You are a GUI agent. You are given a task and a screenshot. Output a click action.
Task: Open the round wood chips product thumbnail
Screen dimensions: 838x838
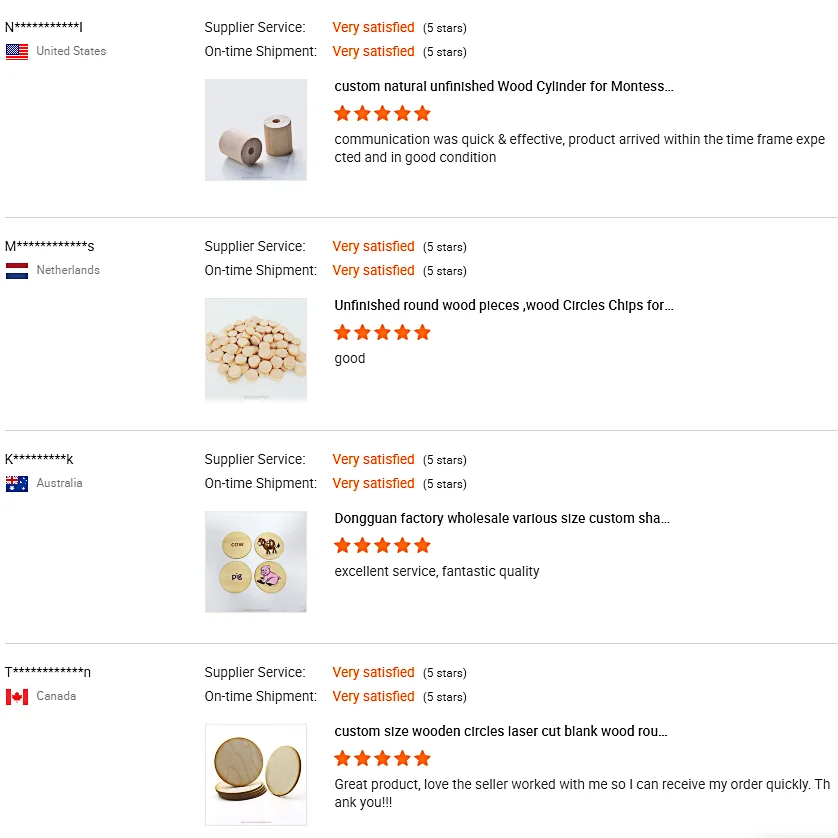[x=256, y=349]
